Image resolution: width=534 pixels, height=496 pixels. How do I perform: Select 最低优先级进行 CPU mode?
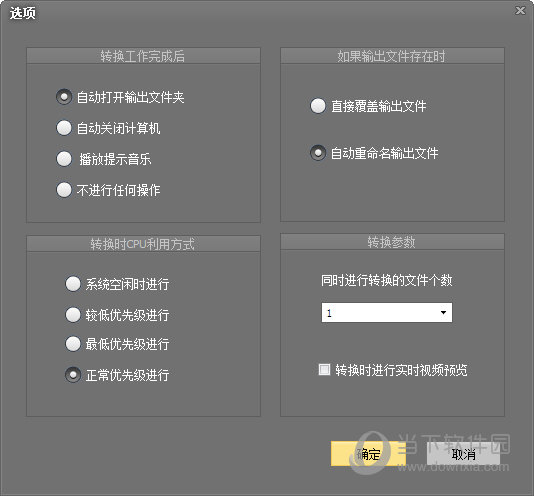coord(73,344)
